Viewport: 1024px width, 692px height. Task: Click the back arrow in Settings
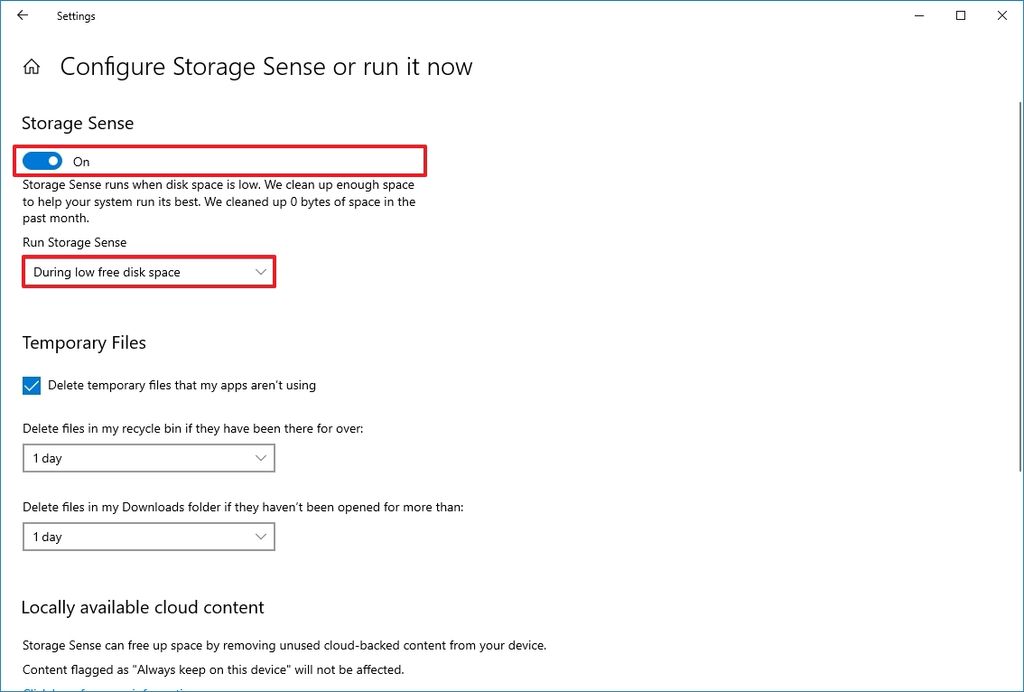click(x=23, y=15)
